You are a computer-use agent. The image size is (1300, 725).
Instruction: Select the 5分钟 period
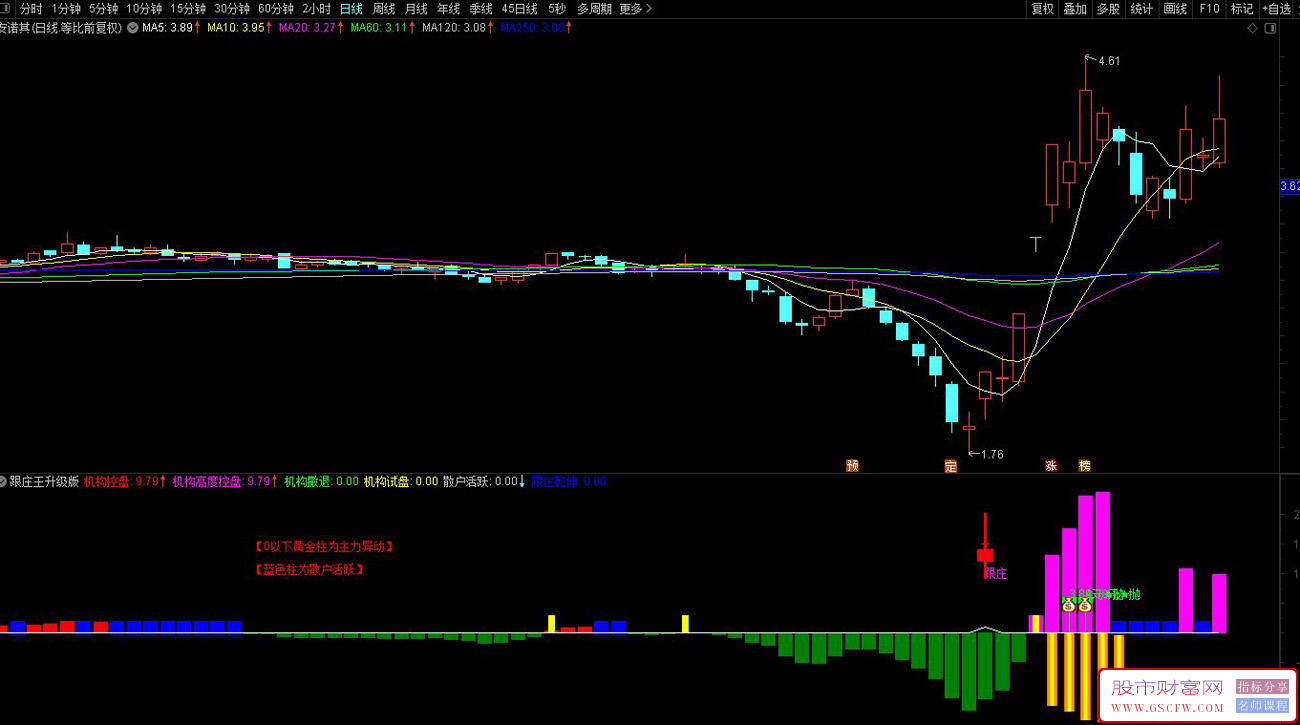pos(103,8)
